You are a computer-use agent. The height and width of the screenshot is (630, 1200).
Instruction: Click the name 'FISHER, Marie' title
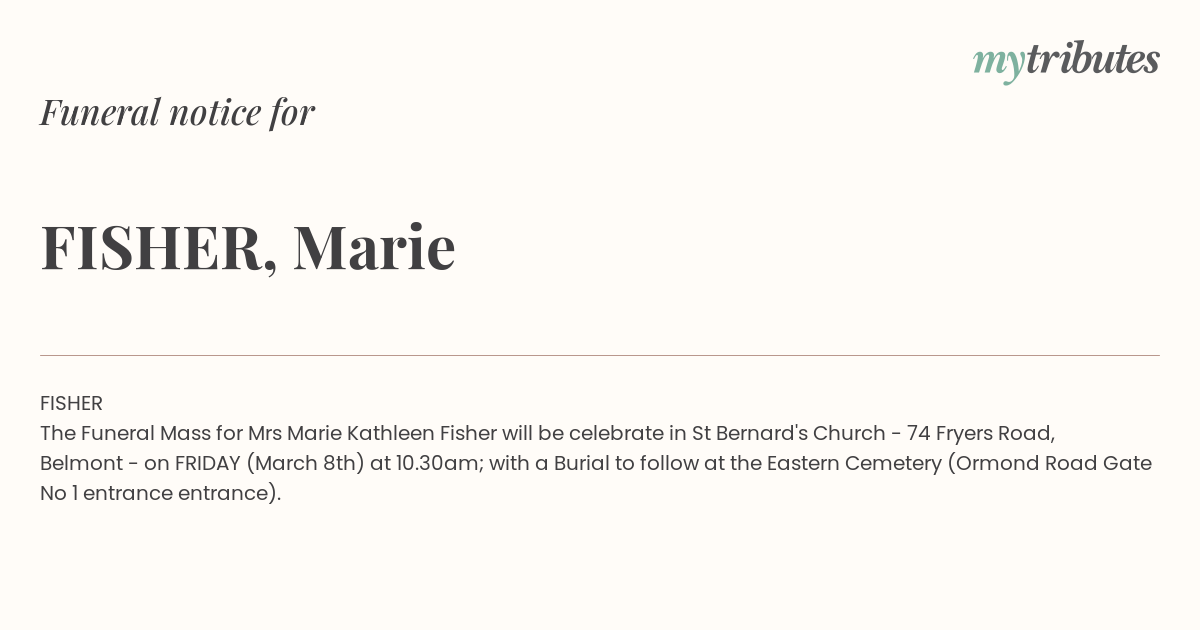[x=248, y=247]
